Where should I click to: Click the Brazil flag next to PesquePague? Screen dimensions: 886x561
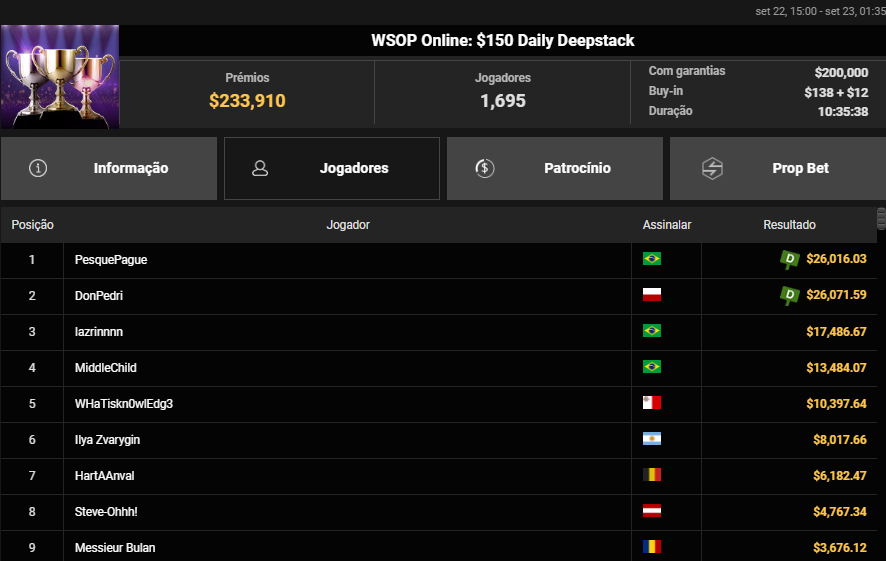point(652,259)
